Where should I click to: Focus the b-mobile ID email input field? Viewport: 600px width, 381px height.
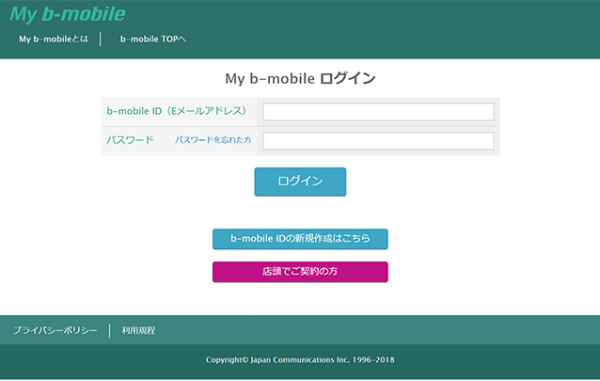[378, 112]
